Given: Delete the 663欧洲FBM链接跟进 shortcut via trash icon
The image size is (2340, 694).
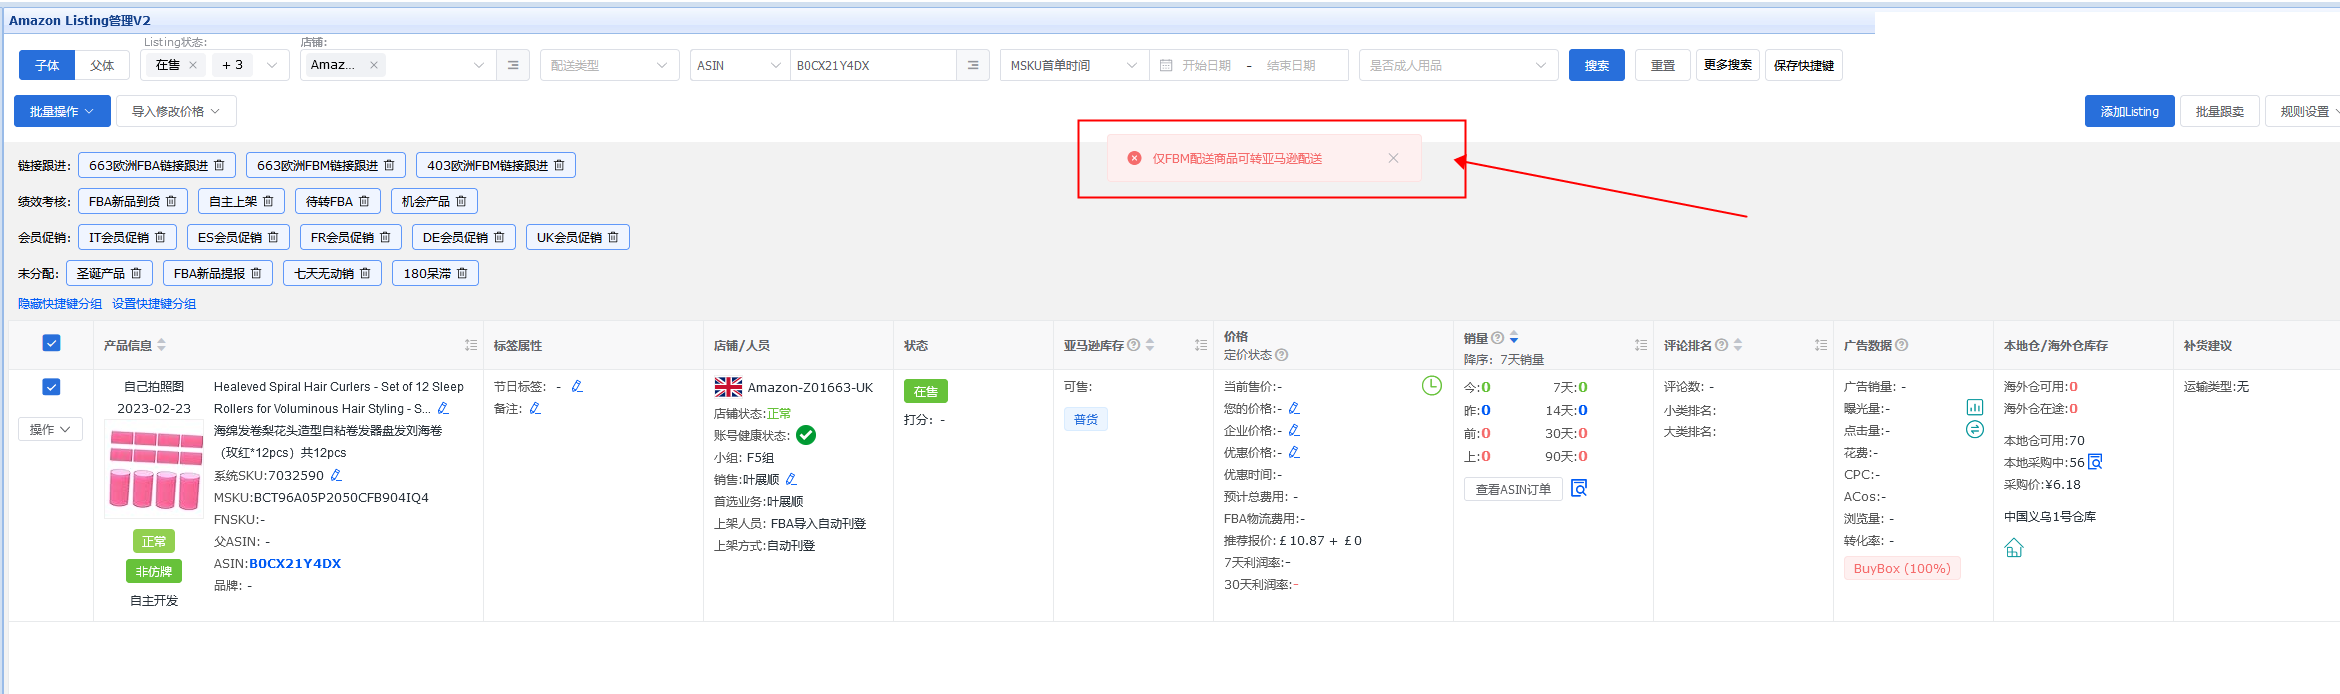Looking at the screenshot, I should pos(390,165).
